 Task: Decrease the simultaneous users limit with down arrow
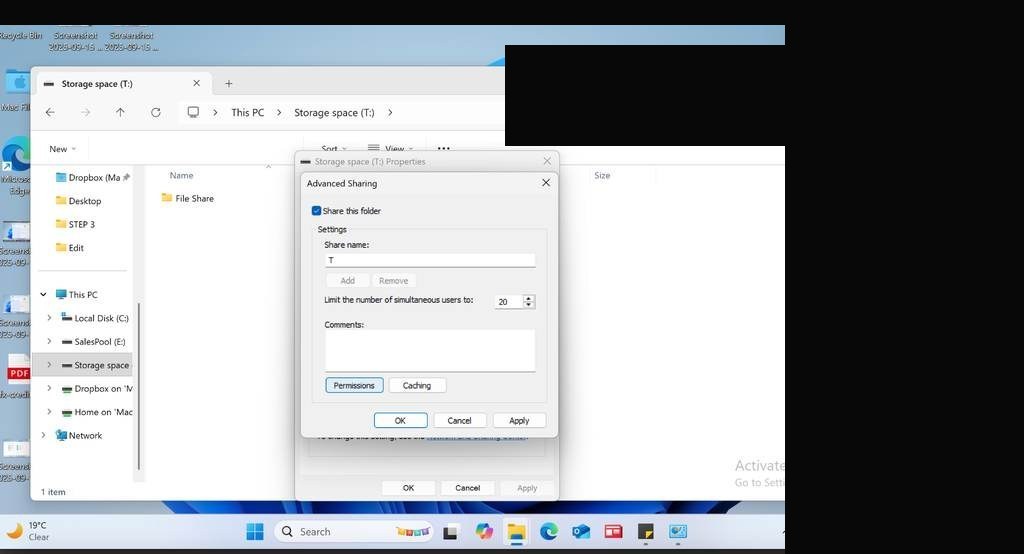click(x=529, y=305)
